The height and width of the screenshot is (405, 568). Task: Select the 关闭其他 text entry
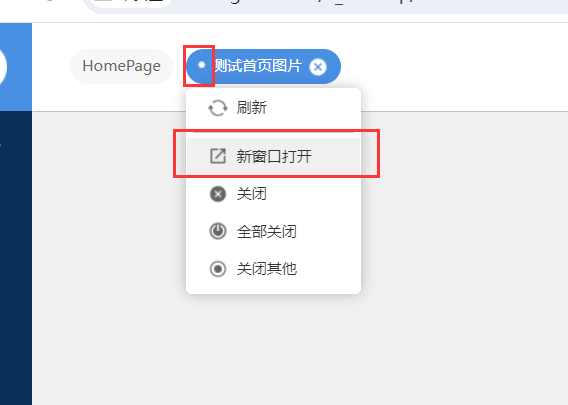267,269
